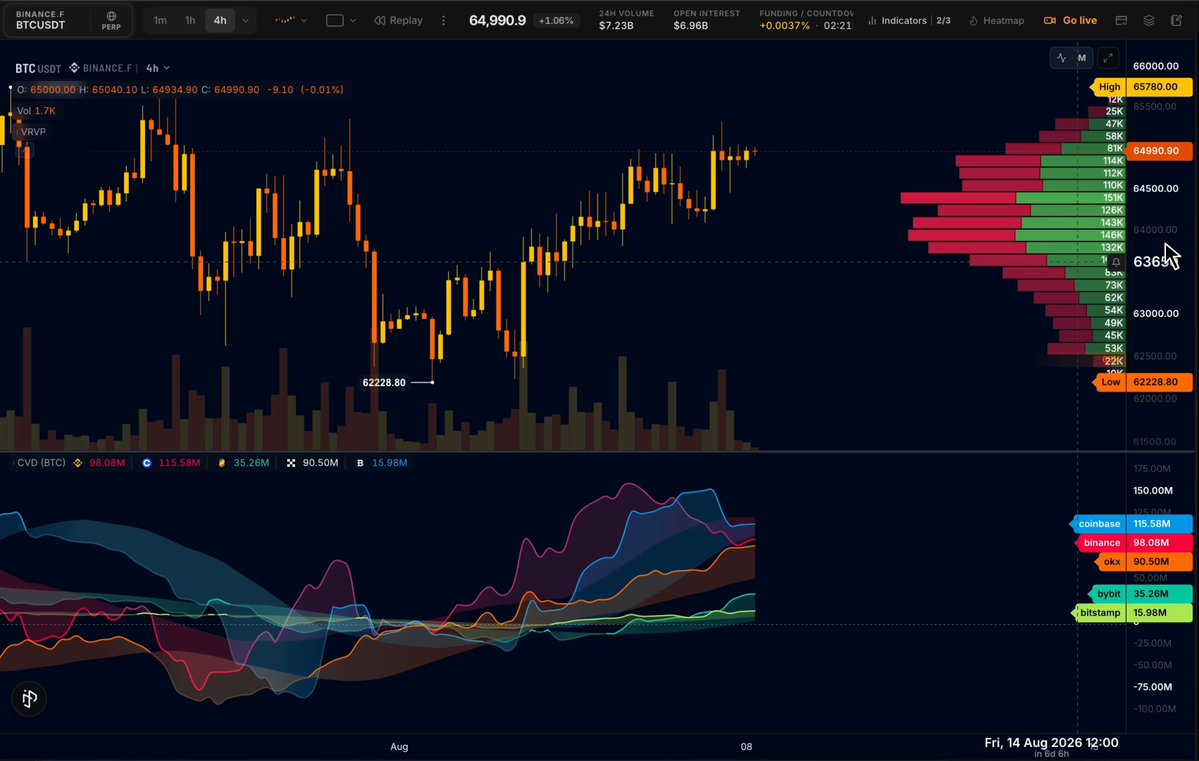Start a stream with Go live

(1071, 21)
